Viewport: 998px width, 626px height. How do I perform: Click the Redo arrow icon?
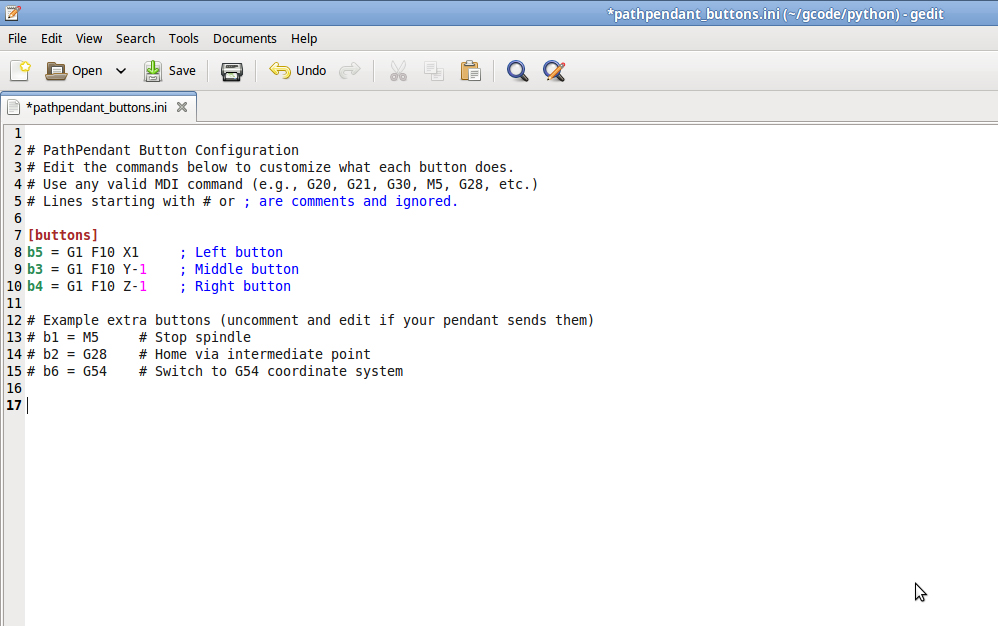tap(349, 71)
